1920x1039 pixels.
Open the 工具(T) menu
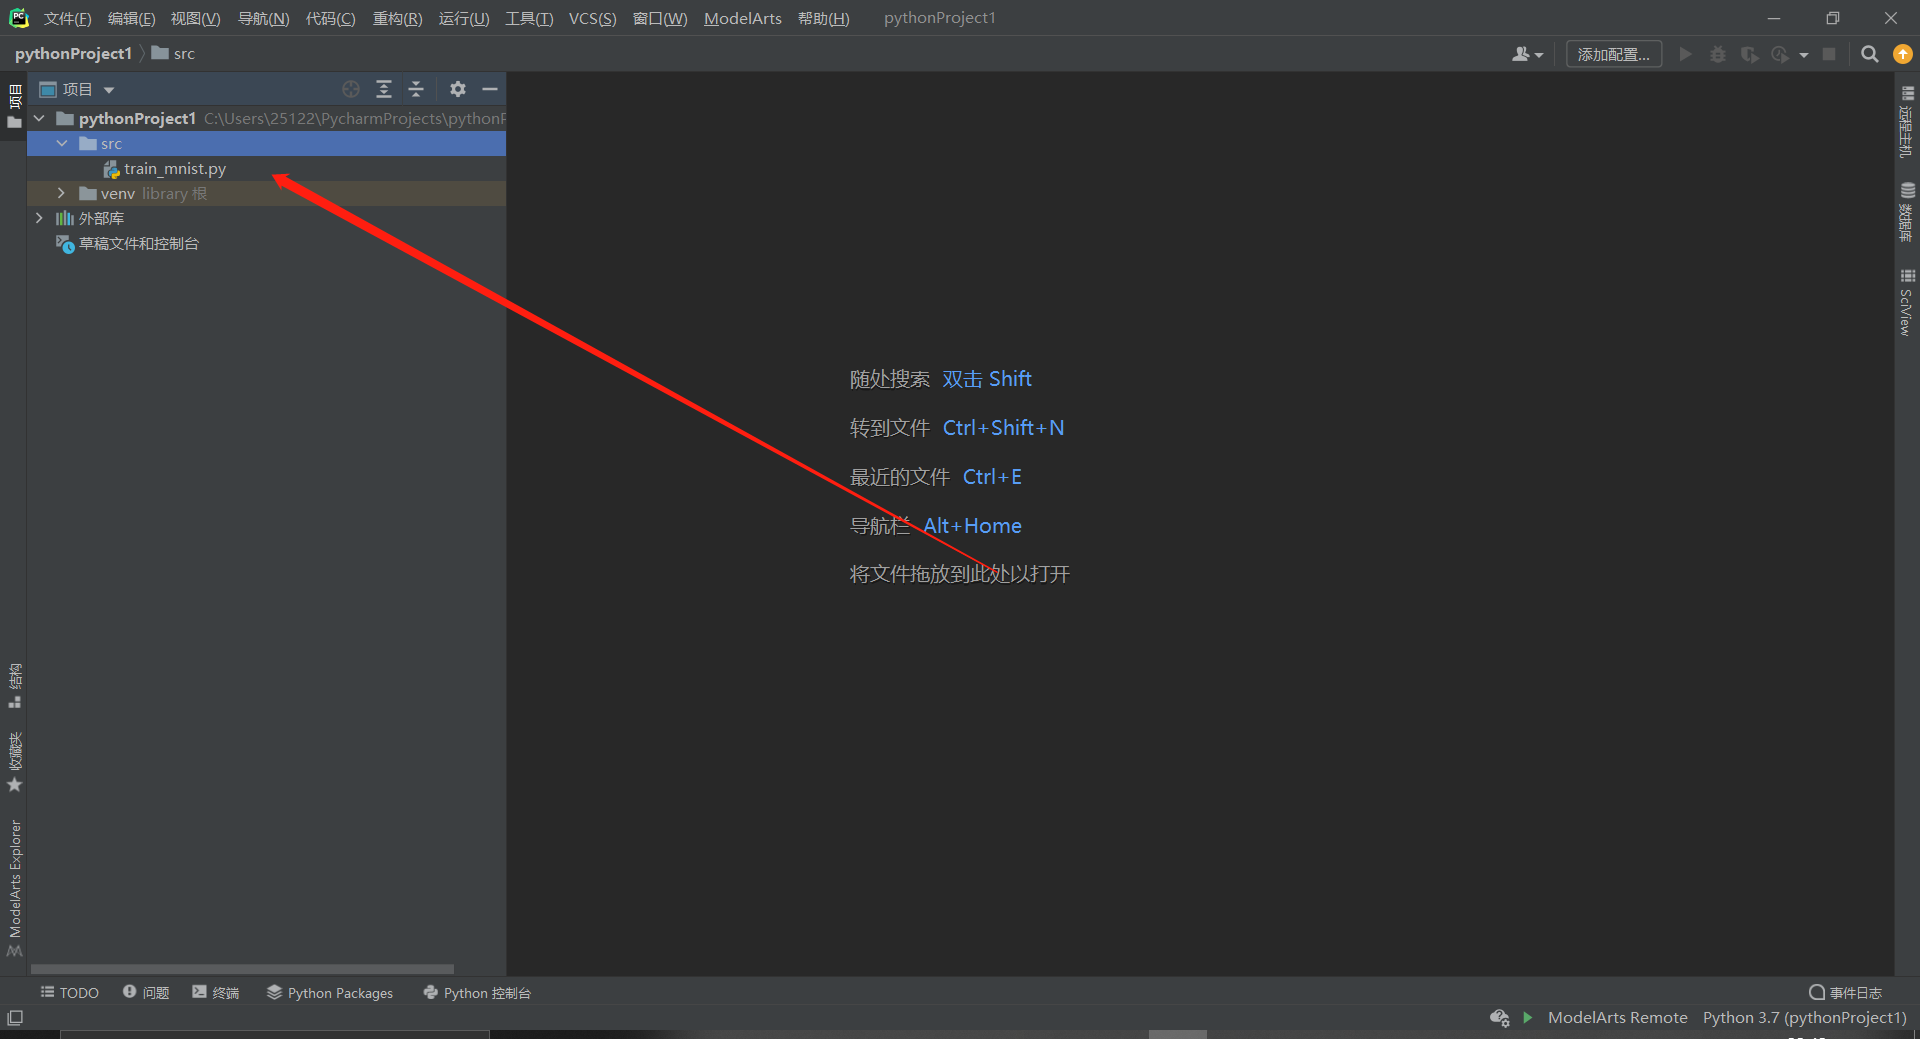529,18
